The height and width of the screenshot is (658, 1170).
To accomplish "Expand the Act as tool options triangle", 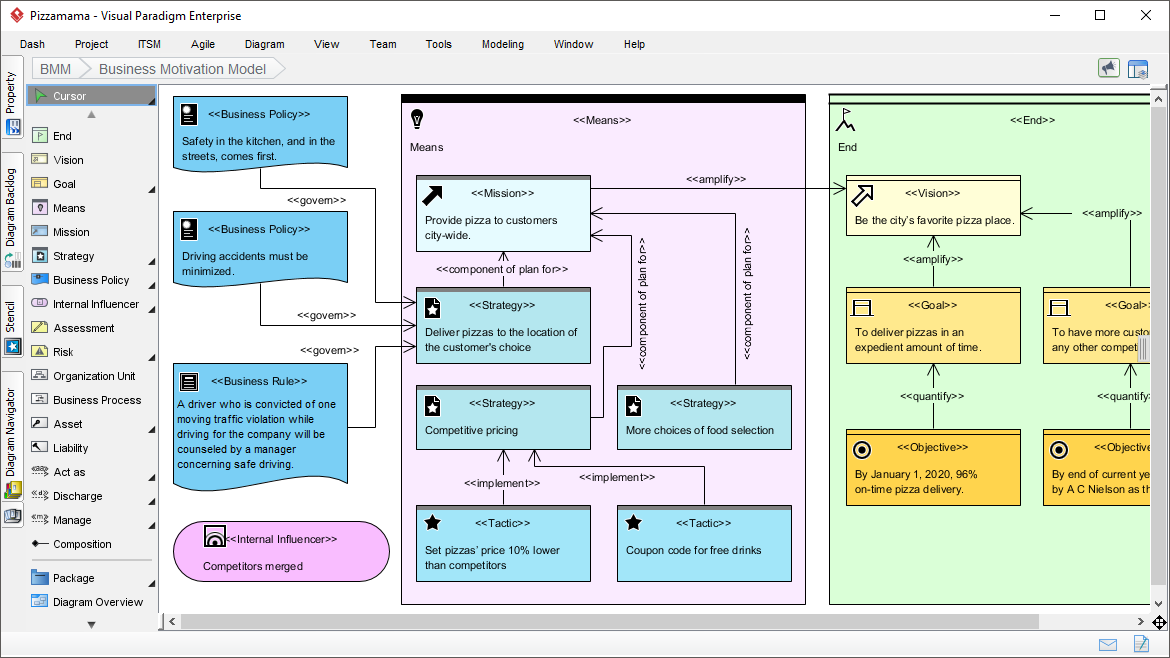I will click(x=151, y=477).
